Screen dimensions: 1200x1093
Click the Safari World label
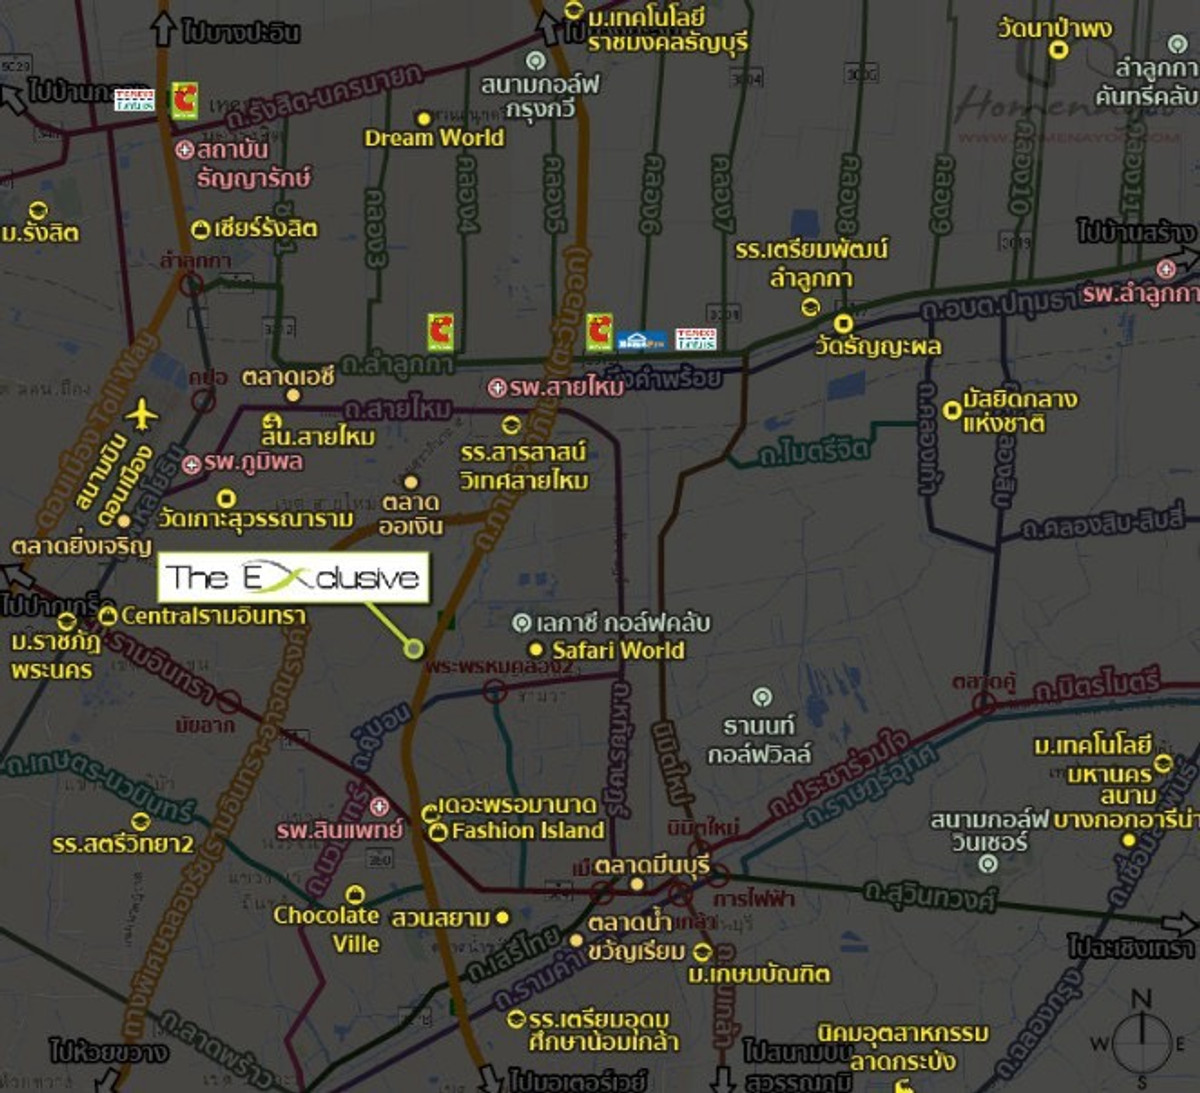point(618,650)
